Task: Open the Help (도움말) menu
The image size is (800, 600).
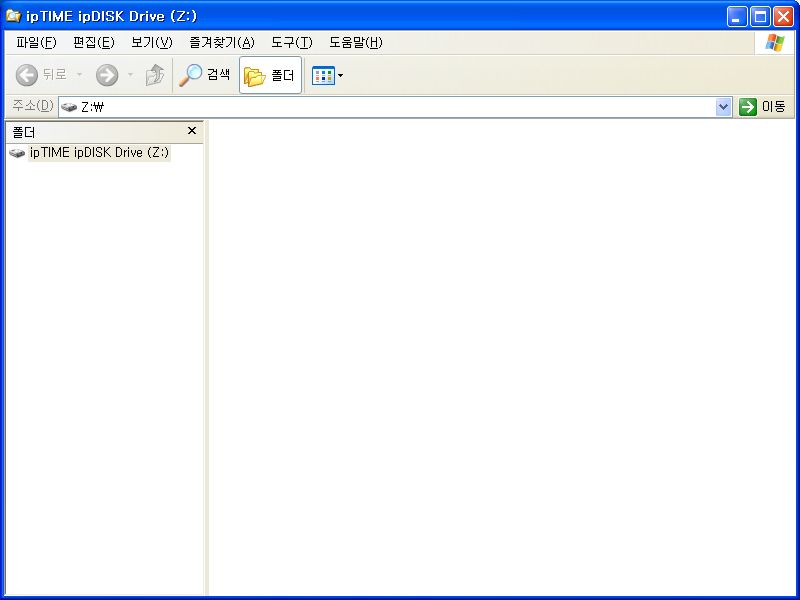Action: [356, 42]
